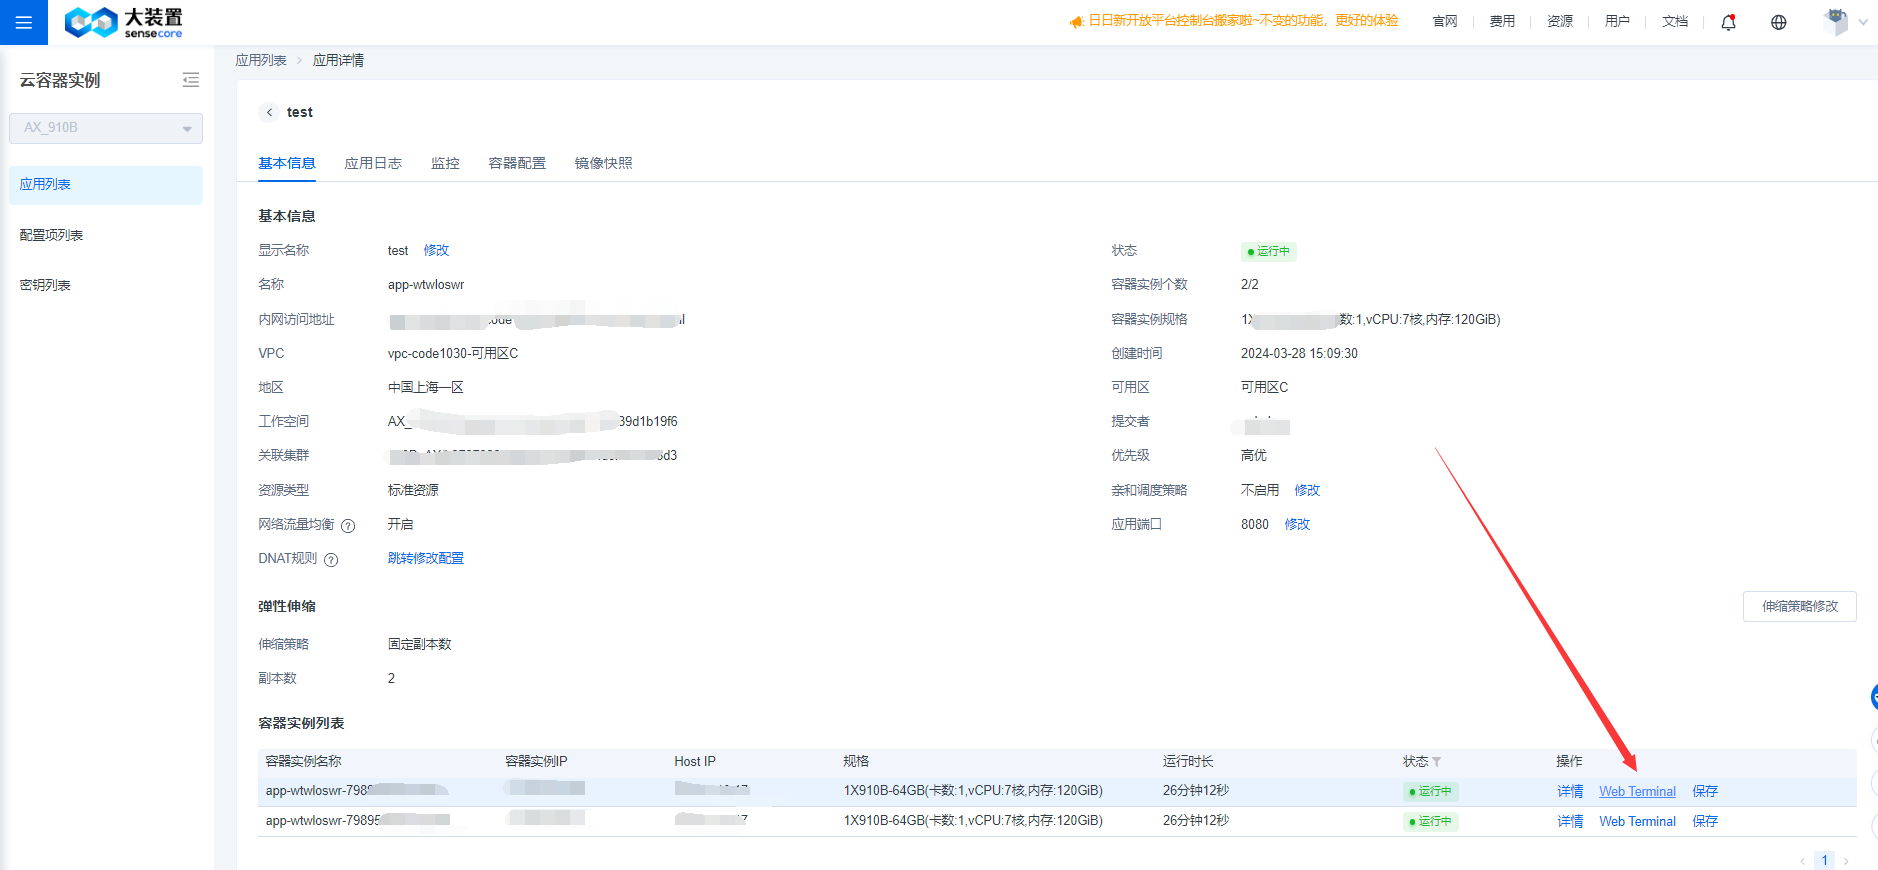Click the notification bell icon
The width and height of the screenshot is (1878, 870).
pos(1728,22)
